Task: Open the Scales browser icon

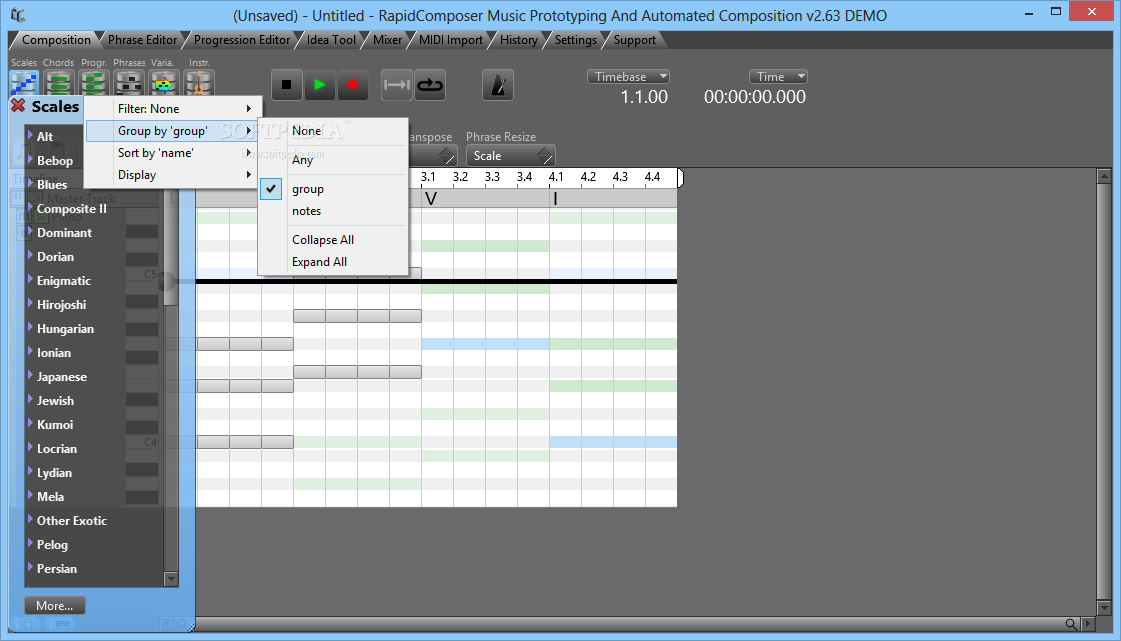Action: 24,84
